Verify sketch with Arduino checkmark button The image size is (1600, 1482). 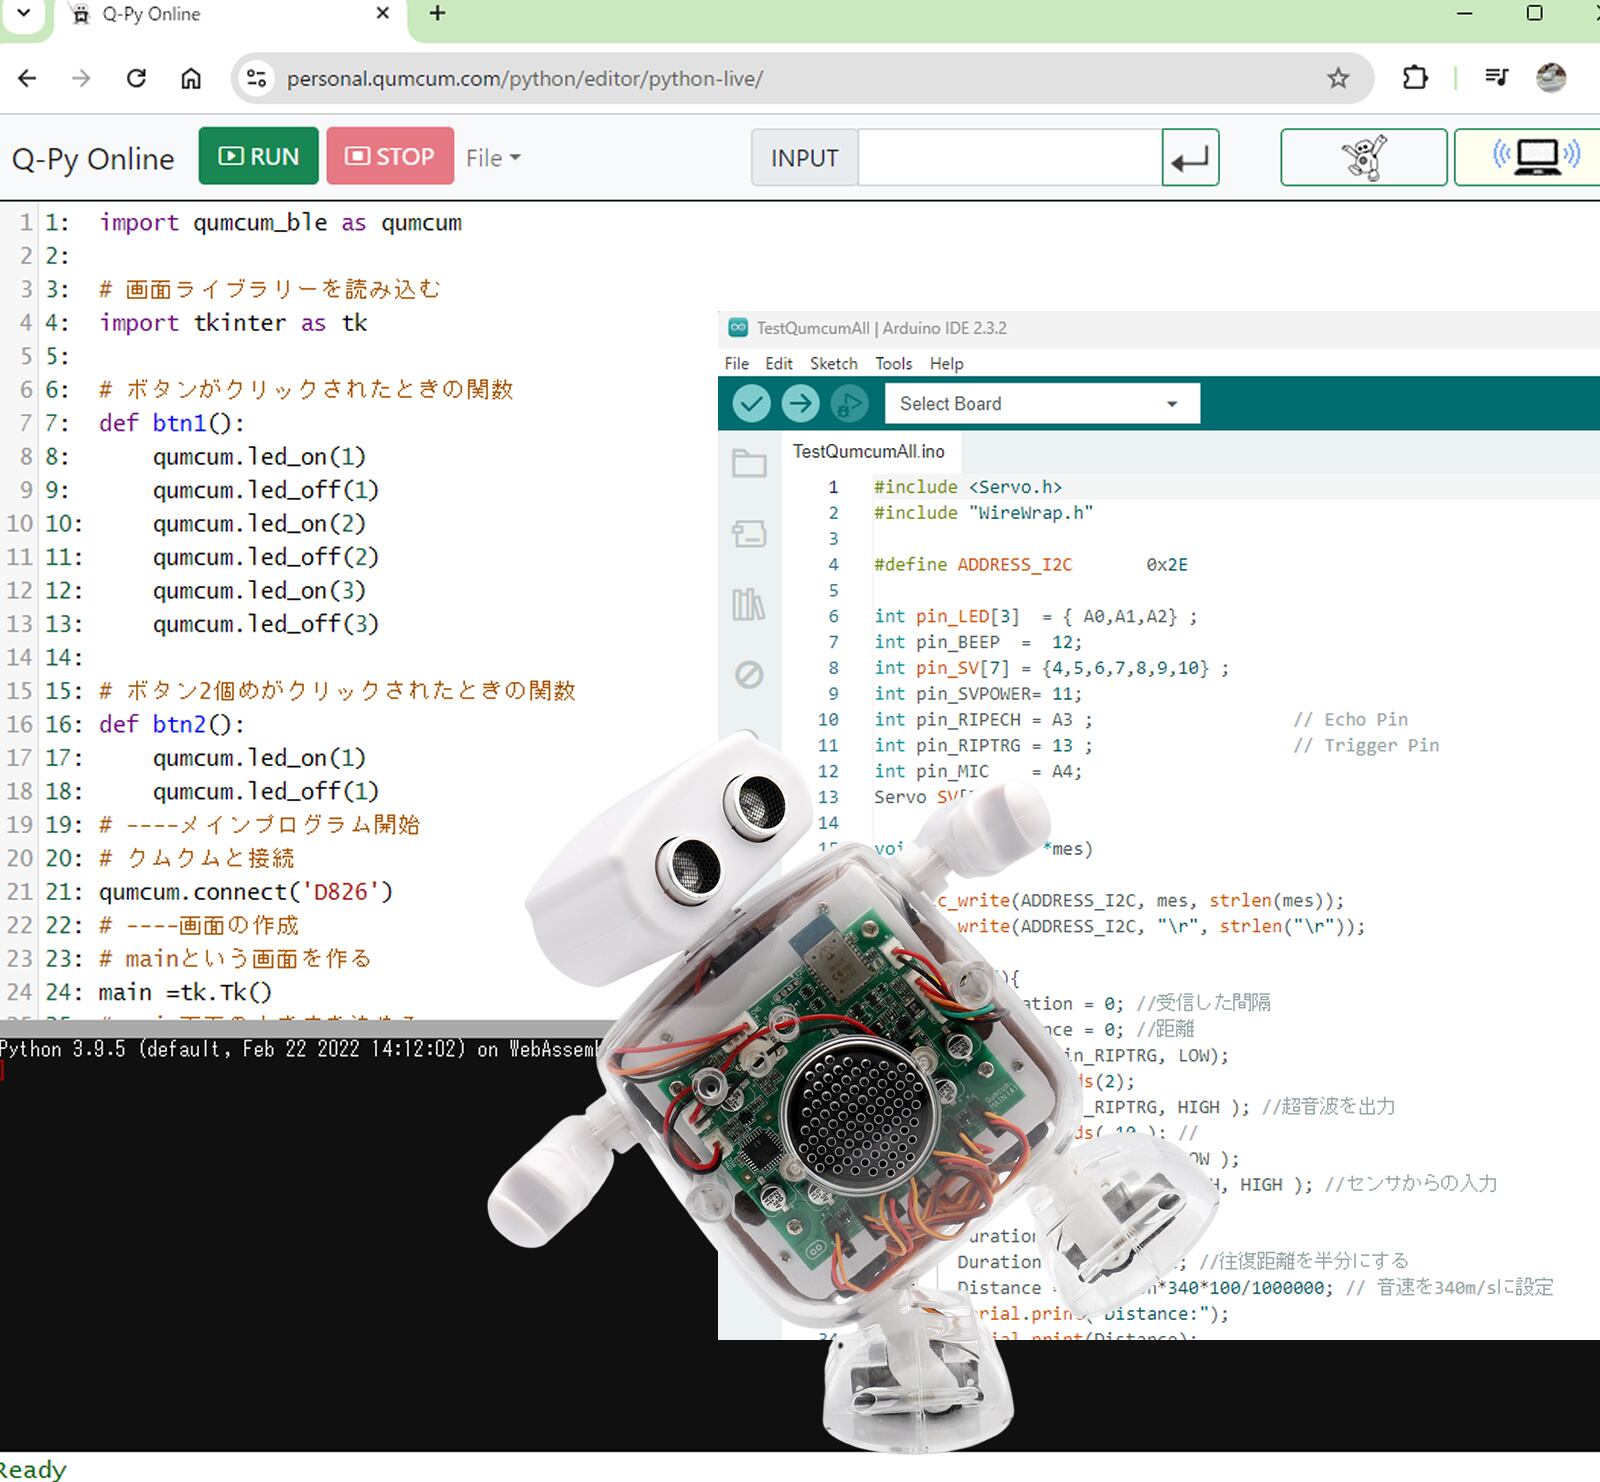point(752,404)
